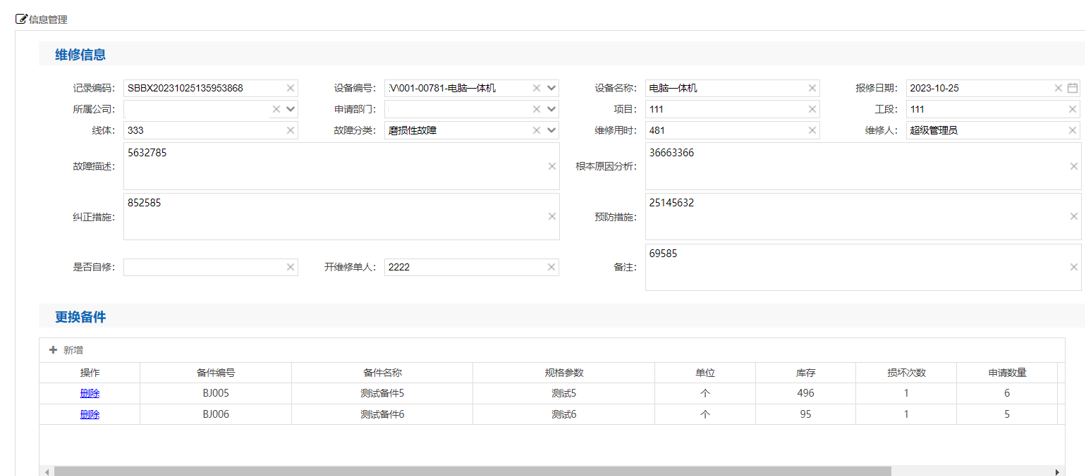This screenshot has width=1085, height=476.
Task: Click the 申请数量 column header
Action: pos(1007,372)
